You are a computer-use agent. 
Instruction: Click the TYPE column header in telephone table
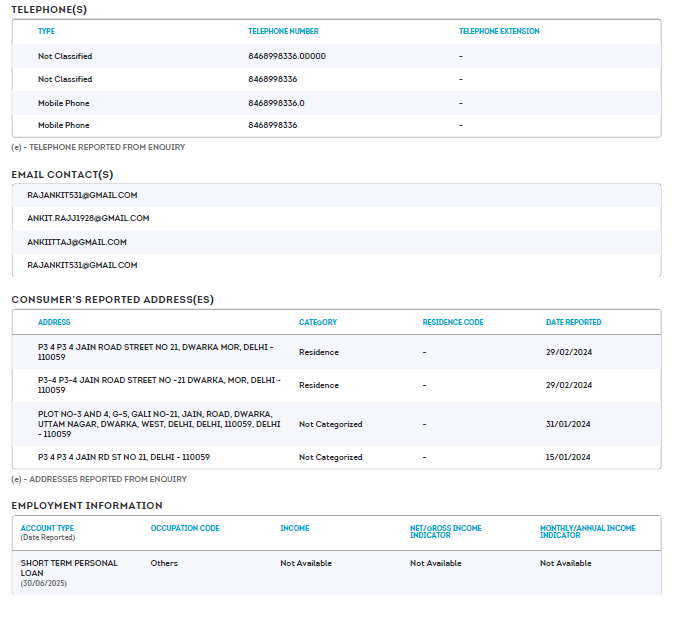(x=46, y=31)
